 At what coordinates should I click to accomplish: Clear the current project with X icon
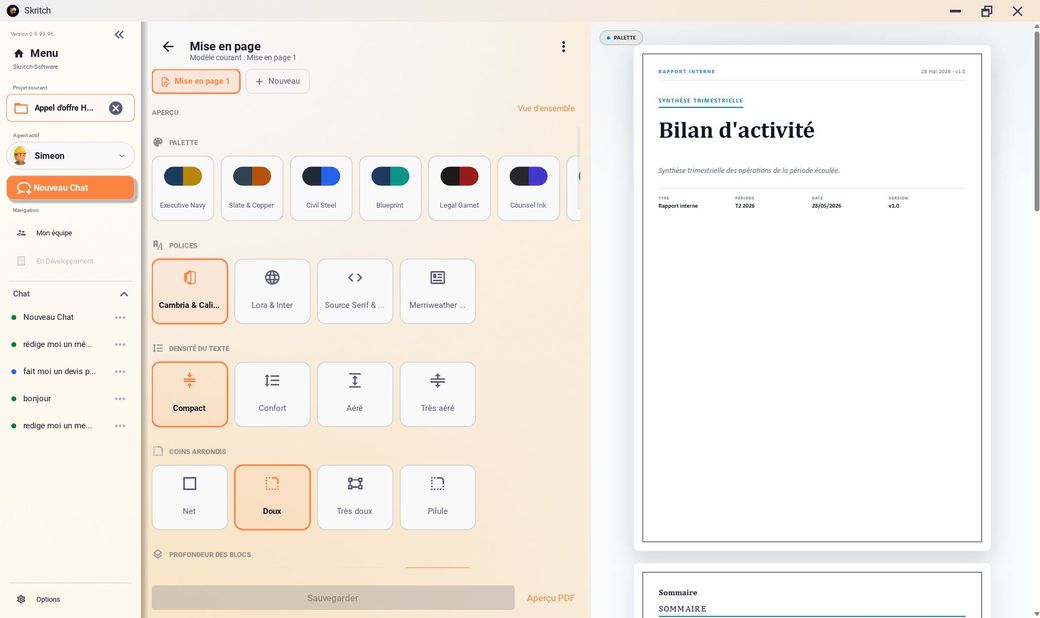[115, 108]
